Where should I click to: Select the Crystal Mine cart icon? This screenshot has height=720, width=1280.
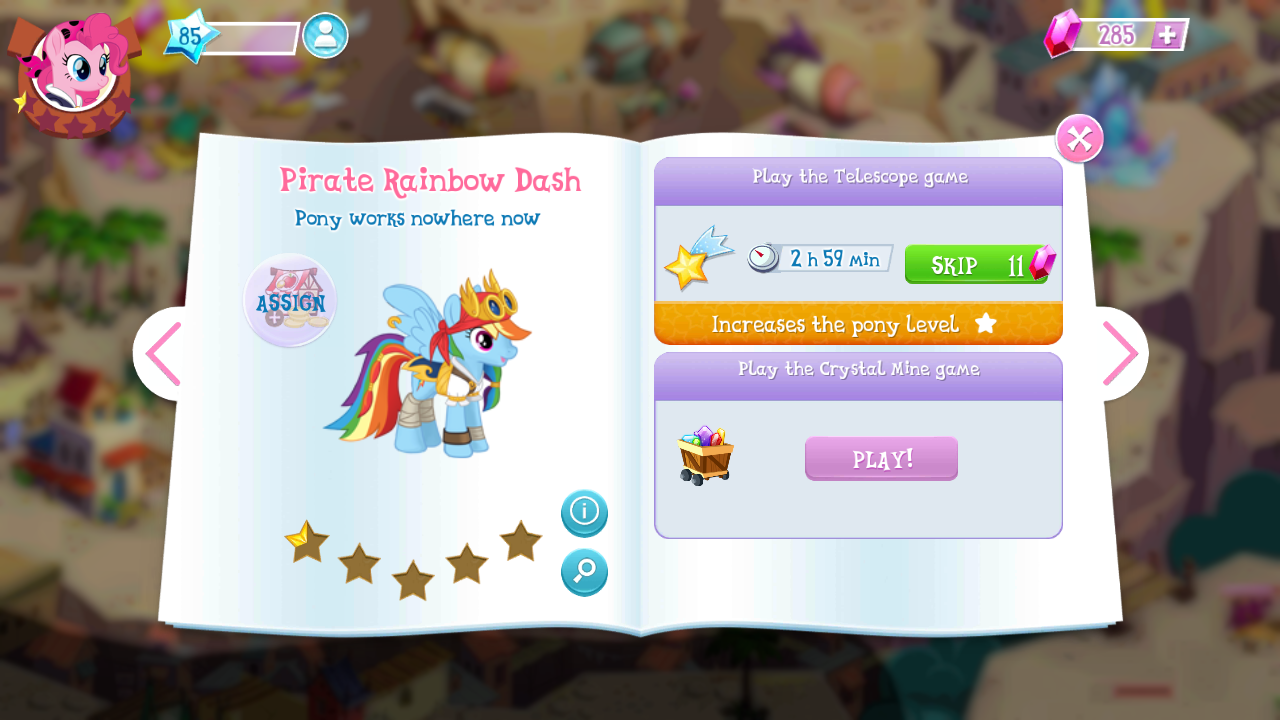tap(706, 455)
